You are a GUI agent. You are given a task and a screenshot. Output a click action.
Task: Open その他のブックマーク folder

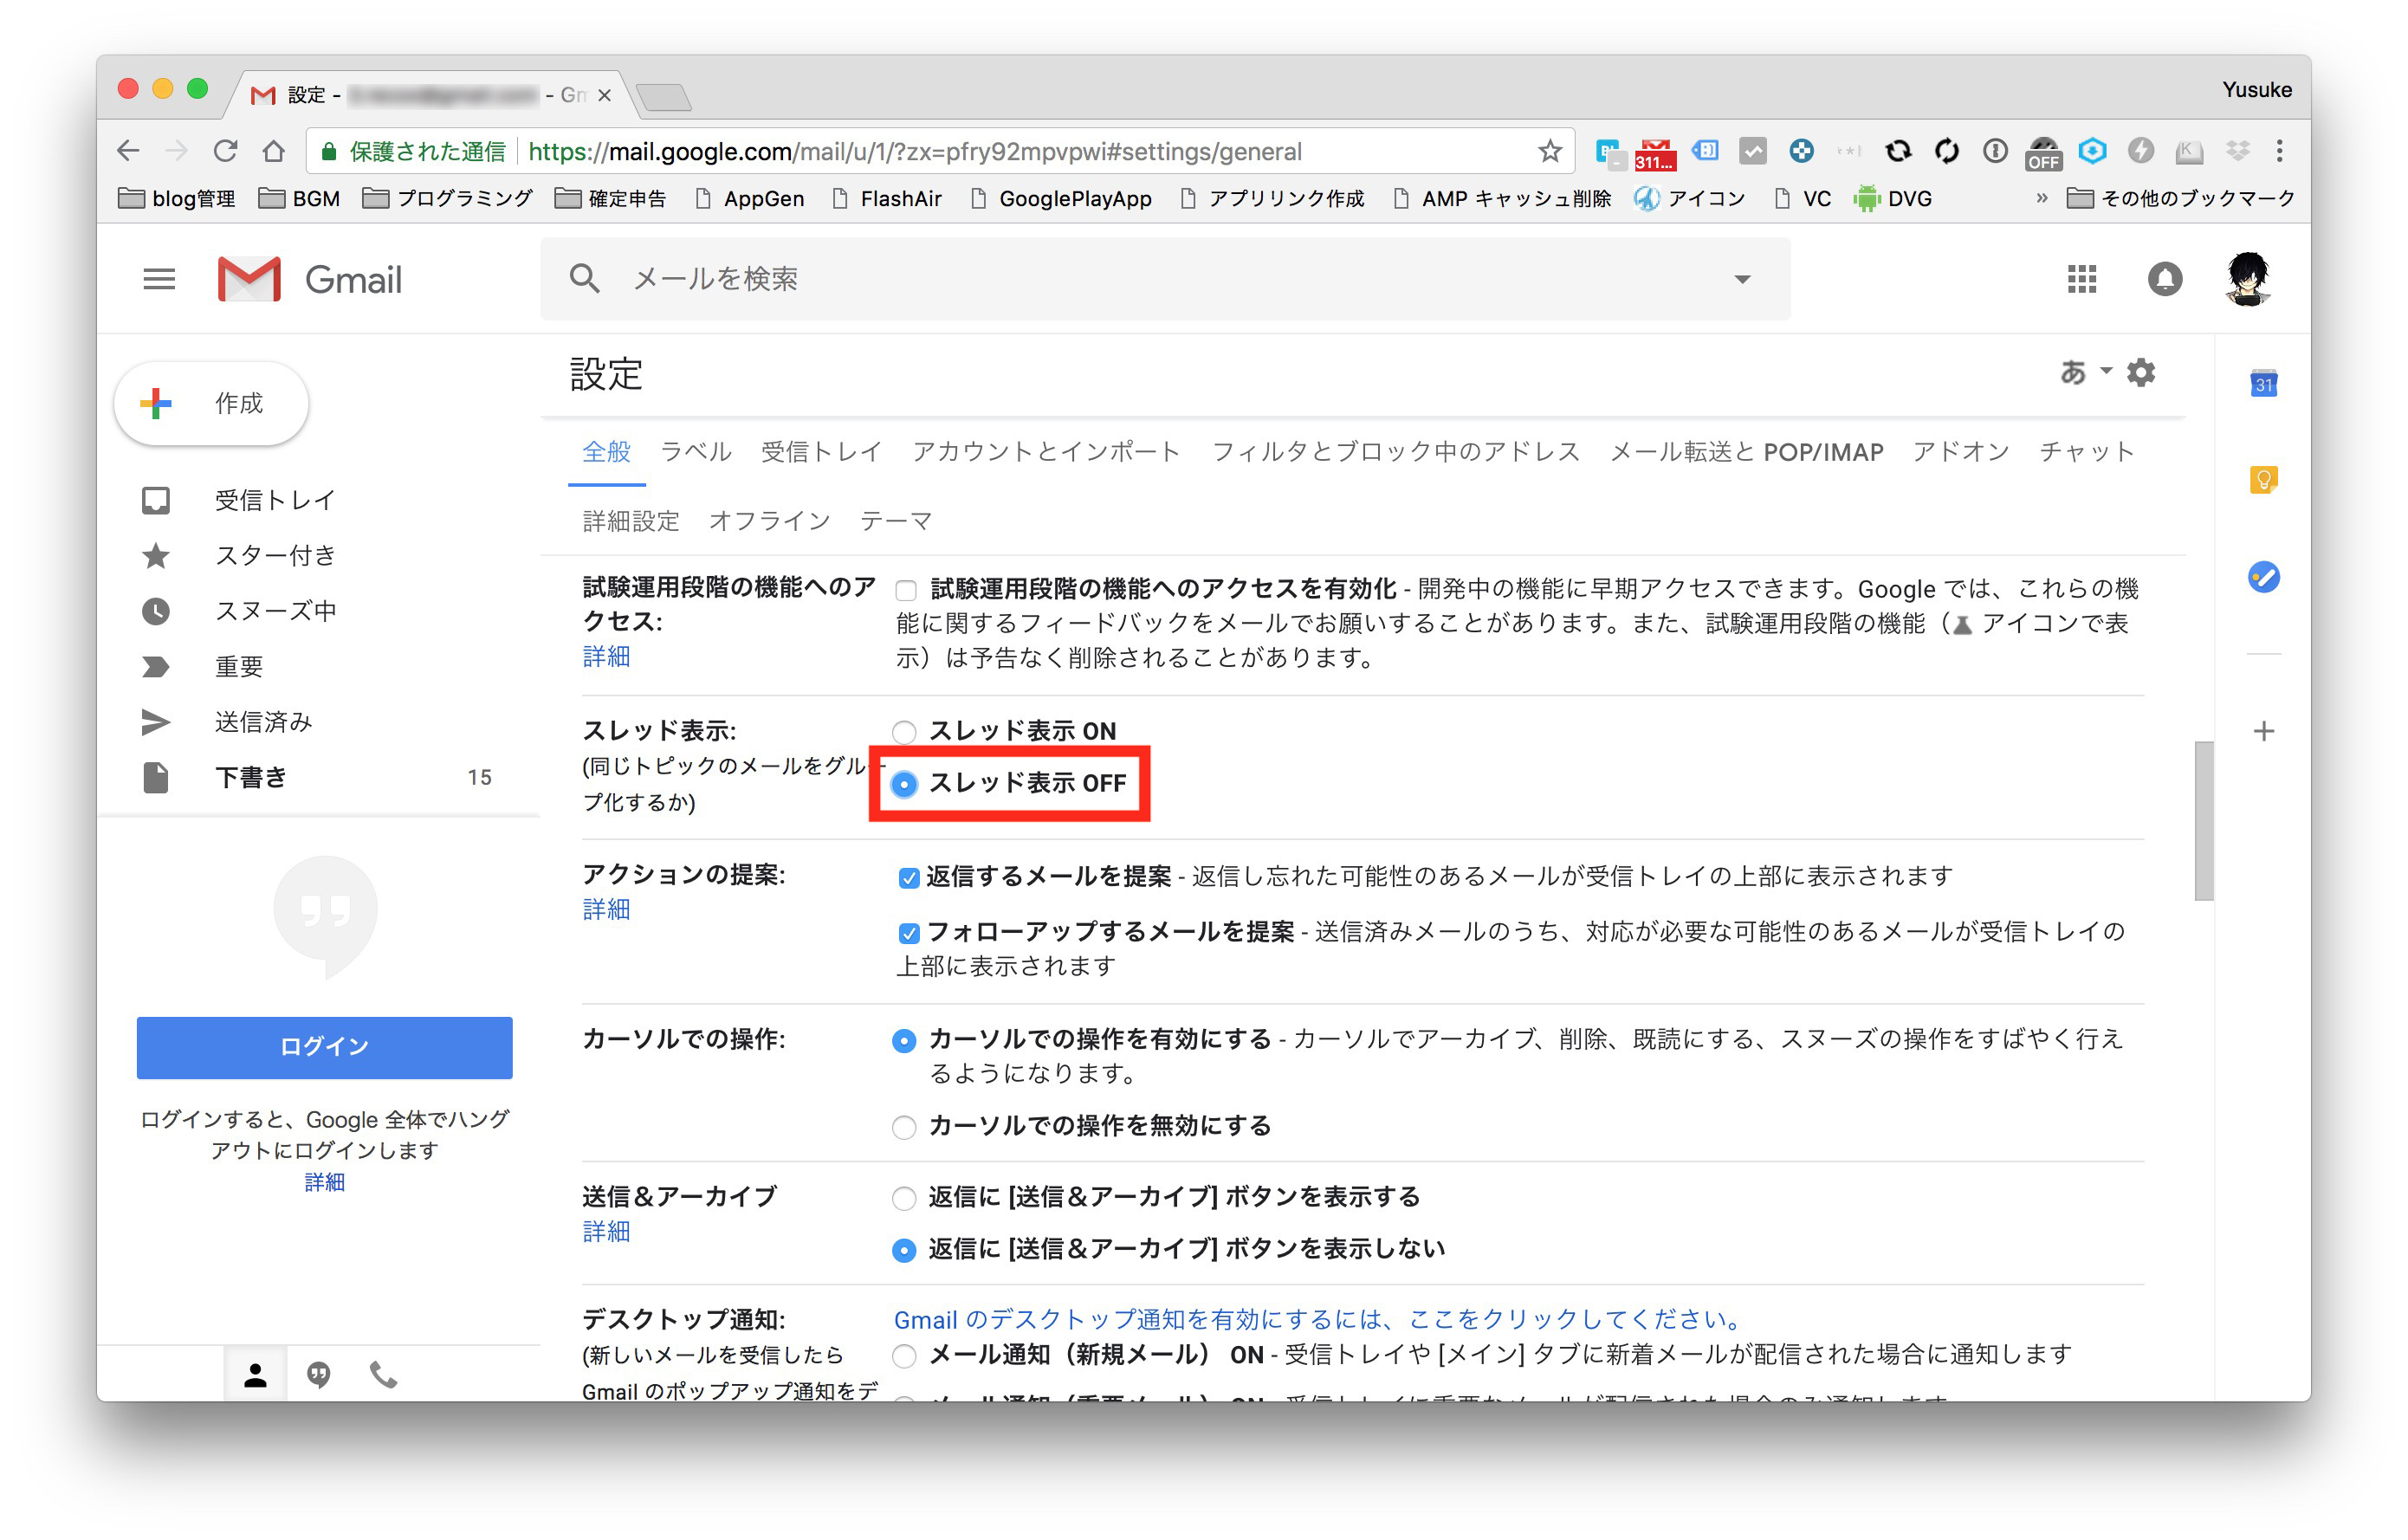point(2181,198)
